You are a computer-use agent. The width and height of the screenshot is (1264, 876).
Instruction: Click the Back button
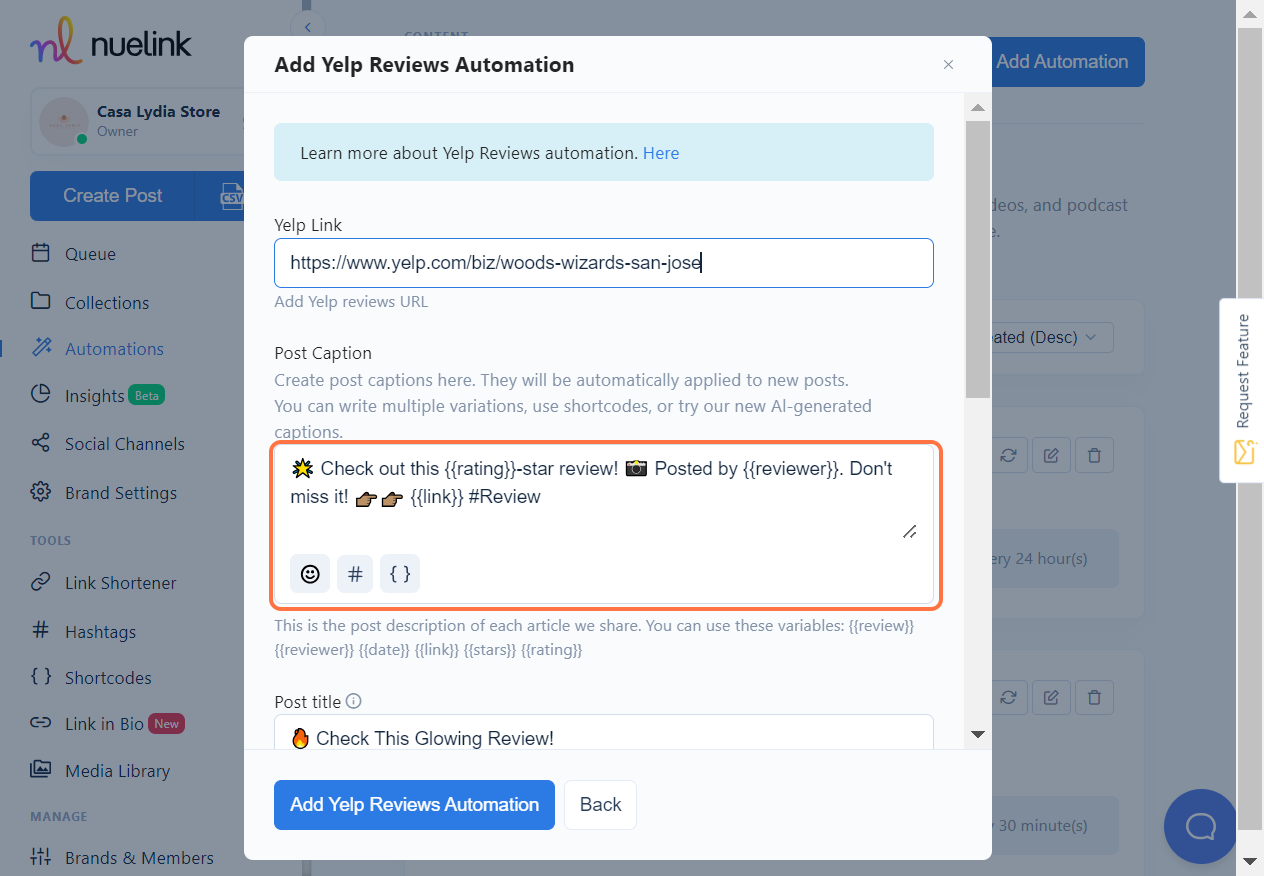point(600,805)
